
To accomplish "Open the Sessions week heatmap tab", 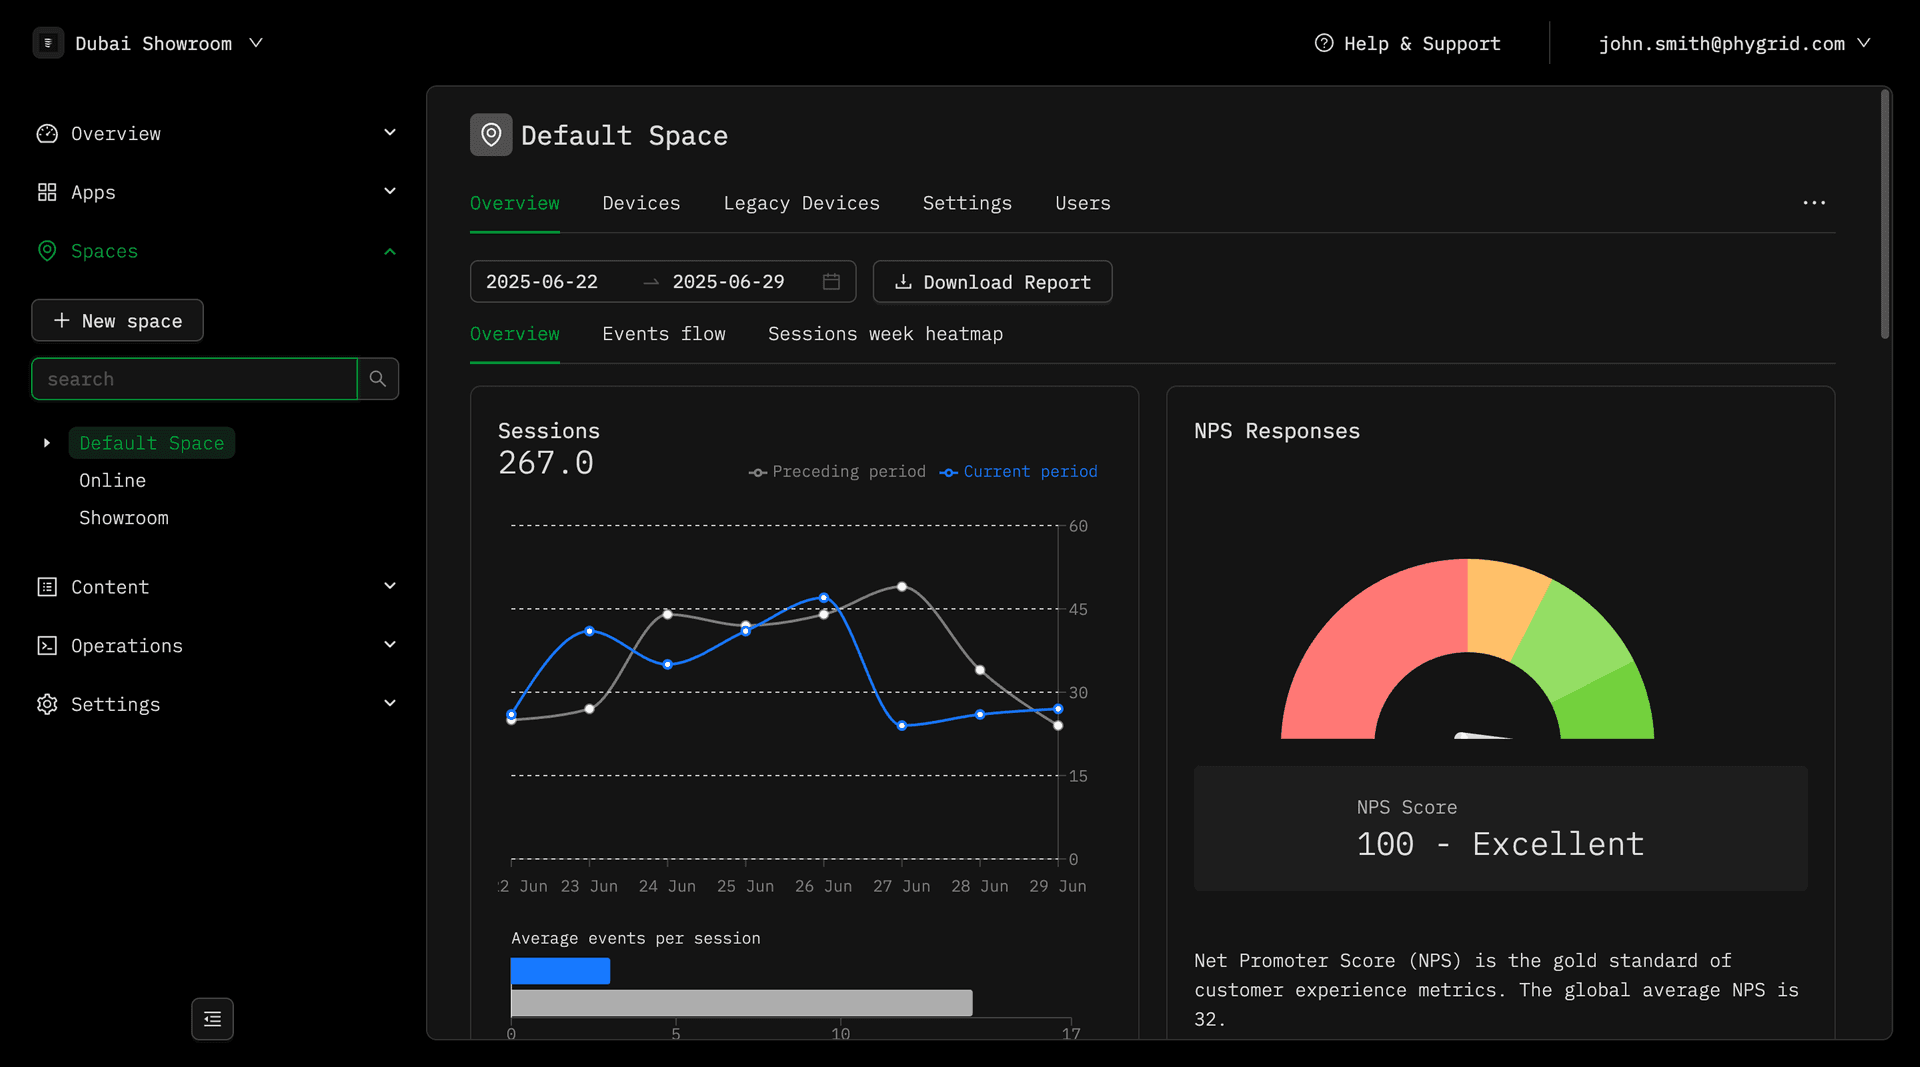I will click(885, 334).
